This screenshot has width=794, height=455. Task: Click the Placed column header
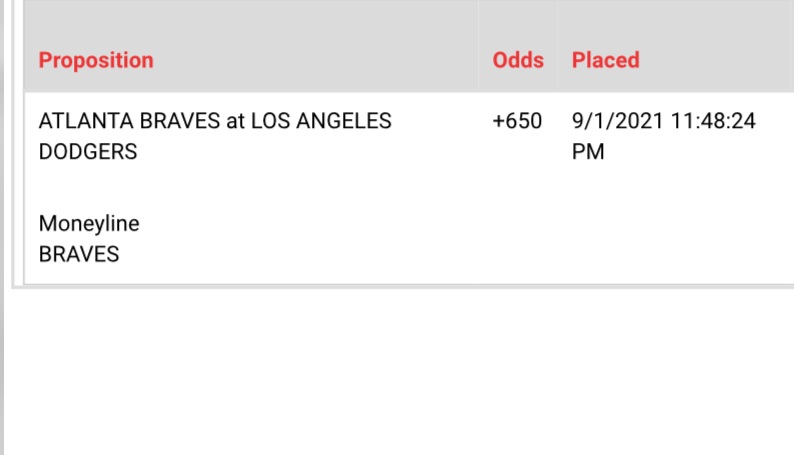606,60
